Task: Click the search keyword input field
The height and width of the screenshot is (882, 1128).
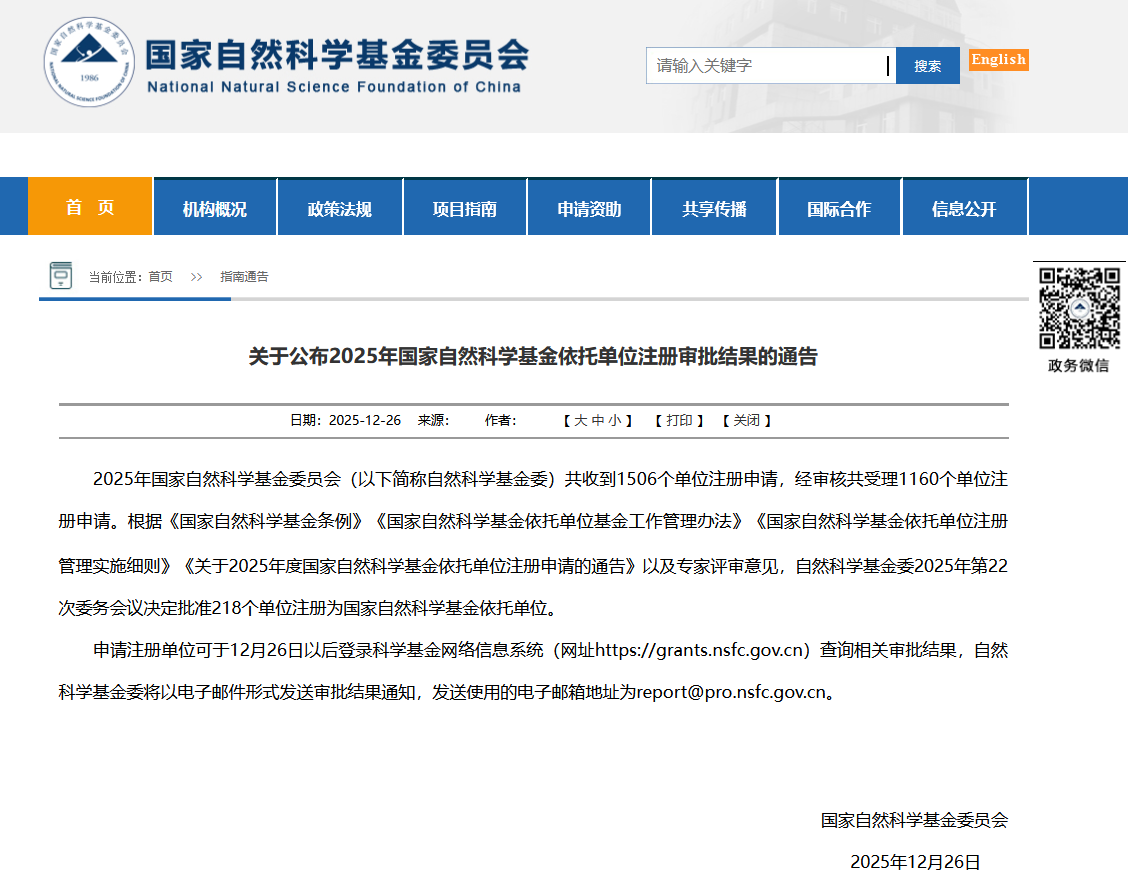Action: 770,66
